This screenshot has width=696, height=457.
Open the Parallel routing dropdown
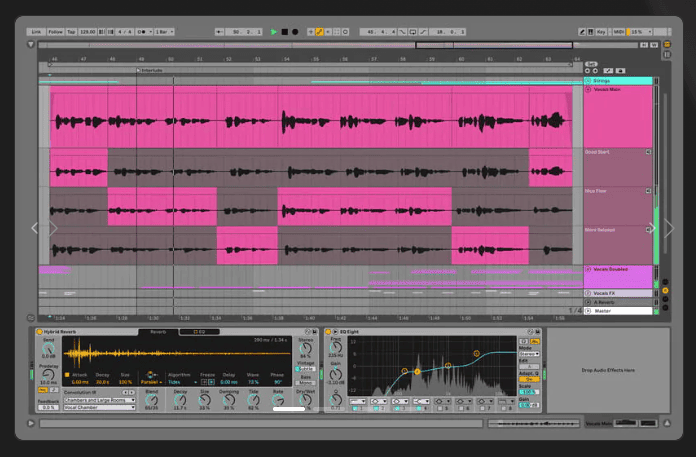coord(151,382)
